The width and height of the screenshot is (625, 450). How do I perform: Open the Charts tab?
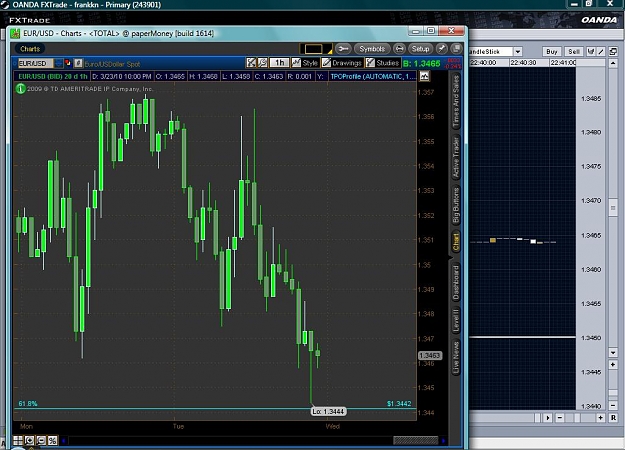click(x=30, y=49)
